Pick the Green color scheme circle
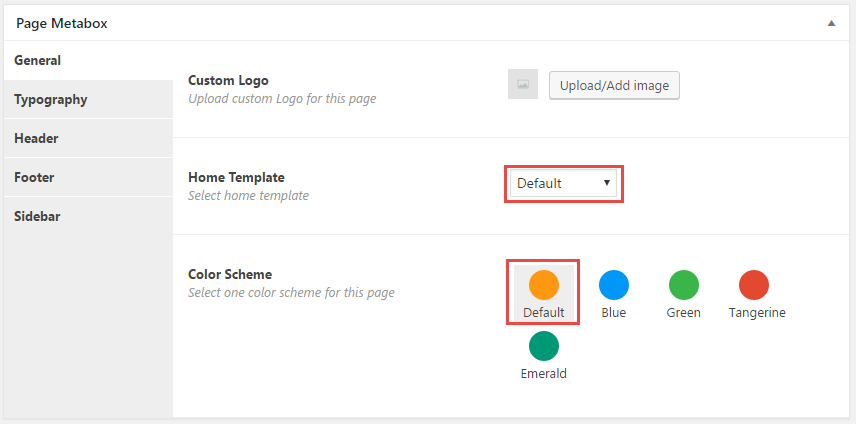856x424 pixels. [x=683, y=285]
